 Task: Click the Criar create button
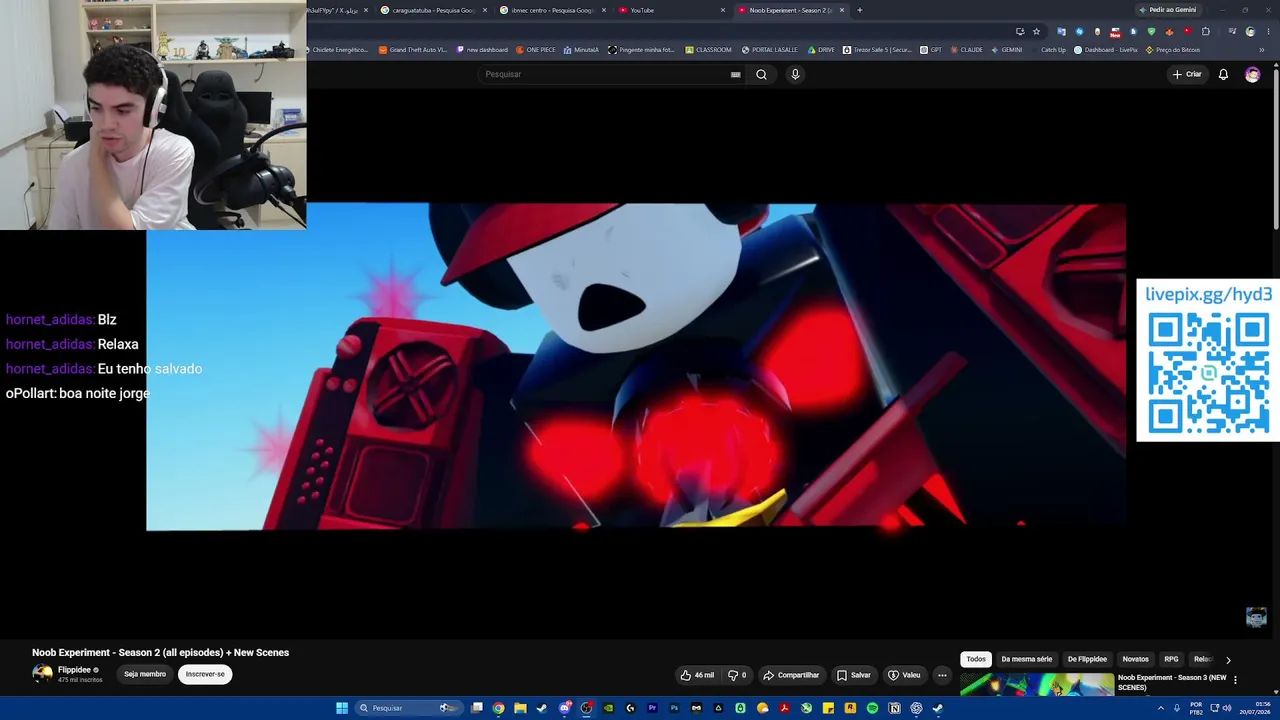point(1187,74)
